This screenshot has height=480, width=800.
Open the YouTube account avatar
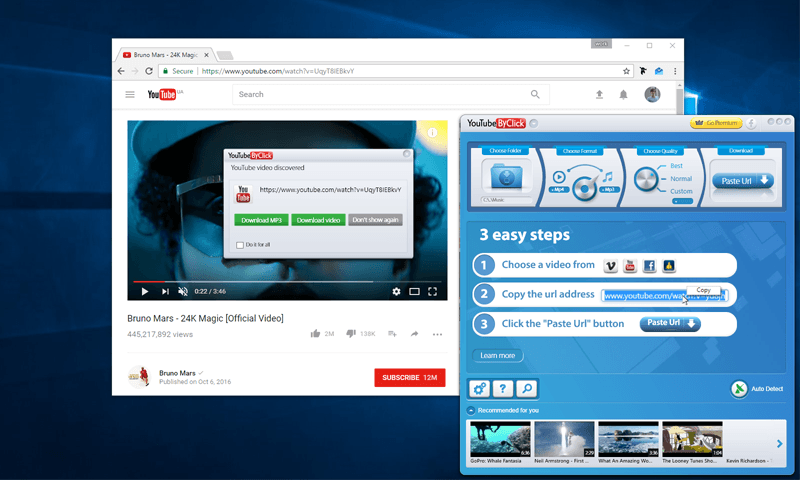pos(652,94)
